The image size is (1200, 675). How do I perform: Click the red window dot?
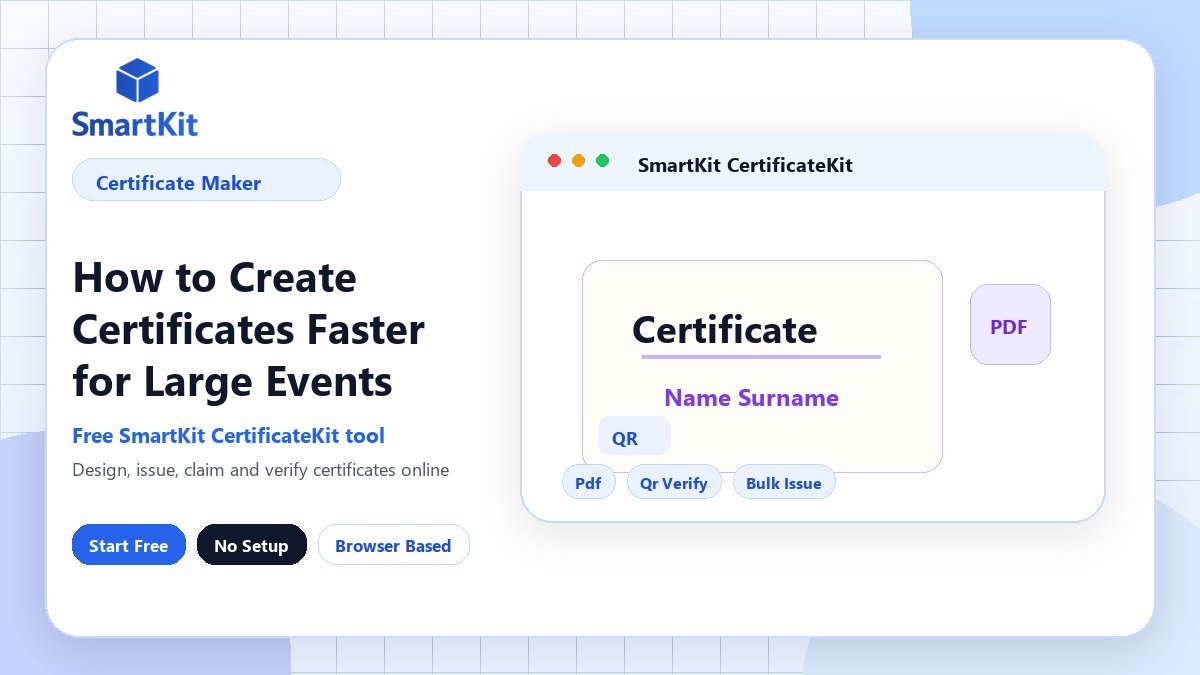[555, 161]
